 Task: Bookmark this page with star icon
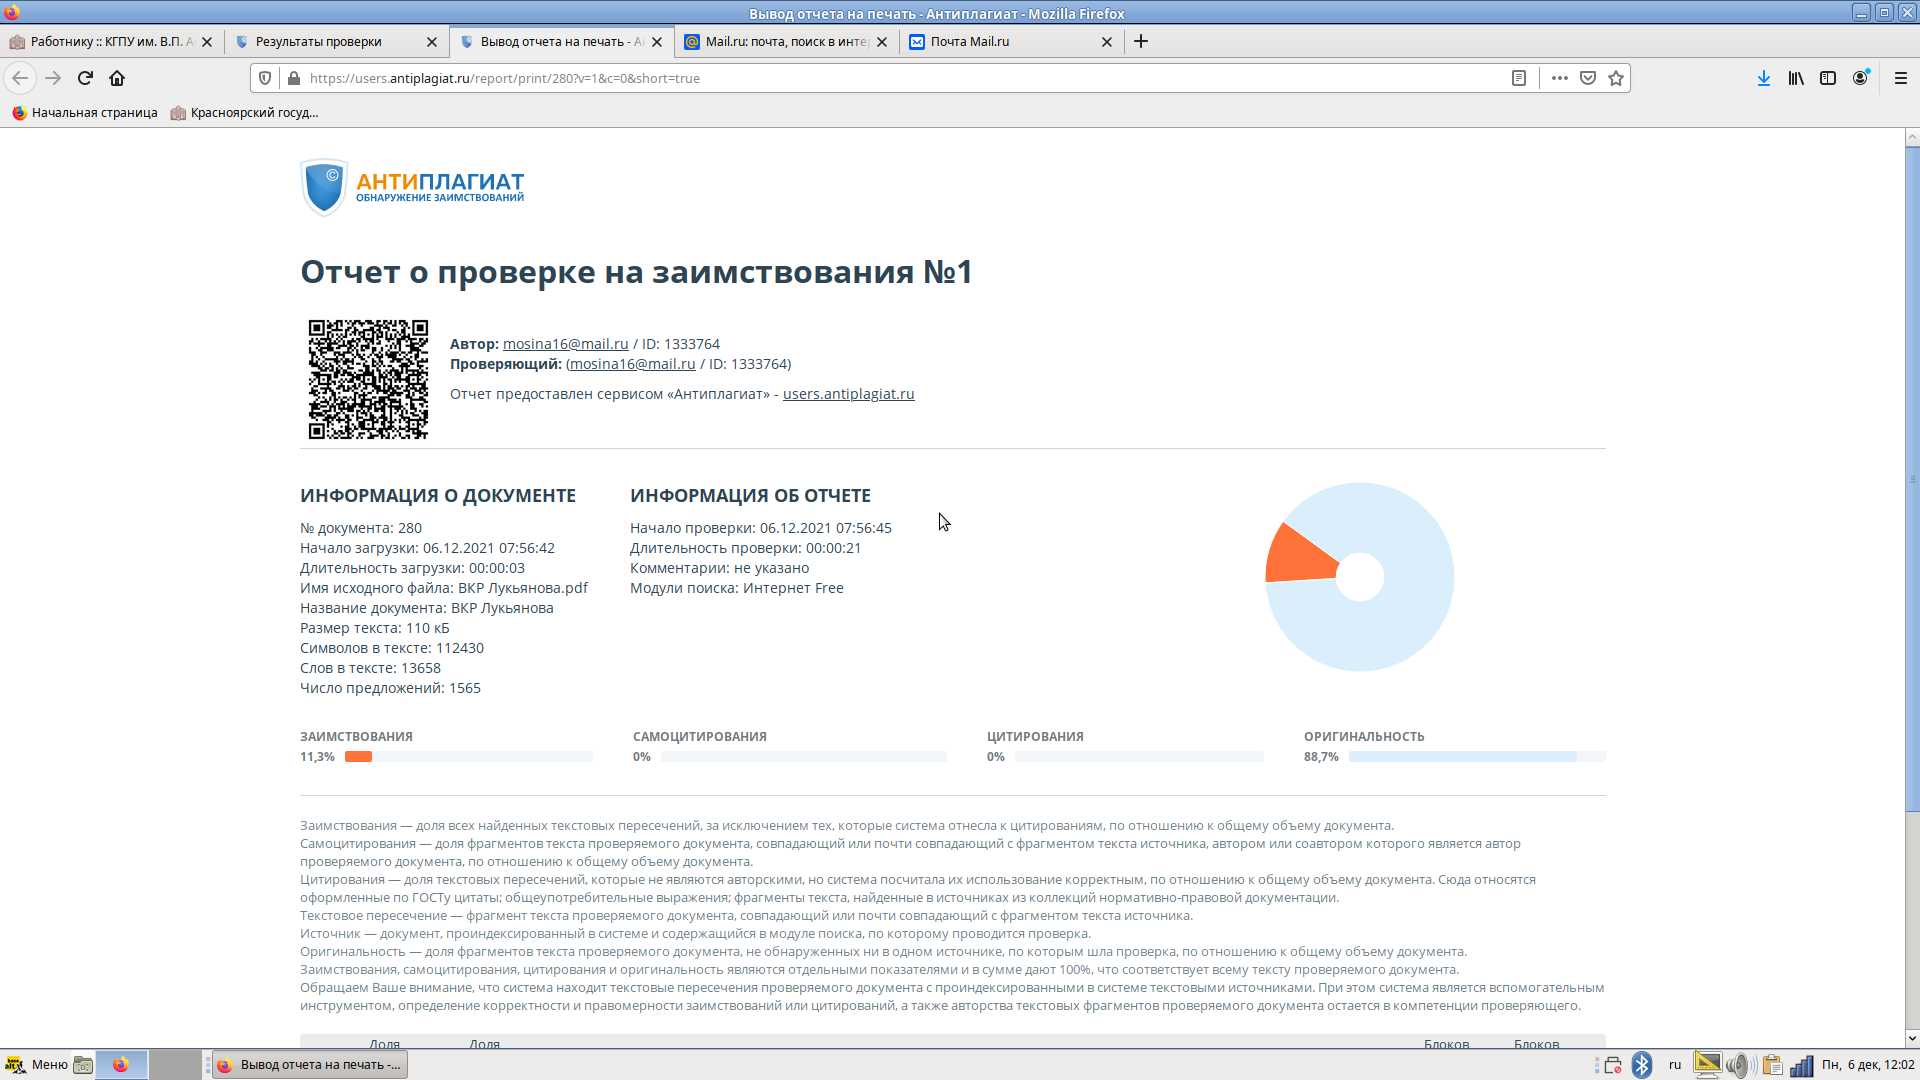tap(1616, 78)
